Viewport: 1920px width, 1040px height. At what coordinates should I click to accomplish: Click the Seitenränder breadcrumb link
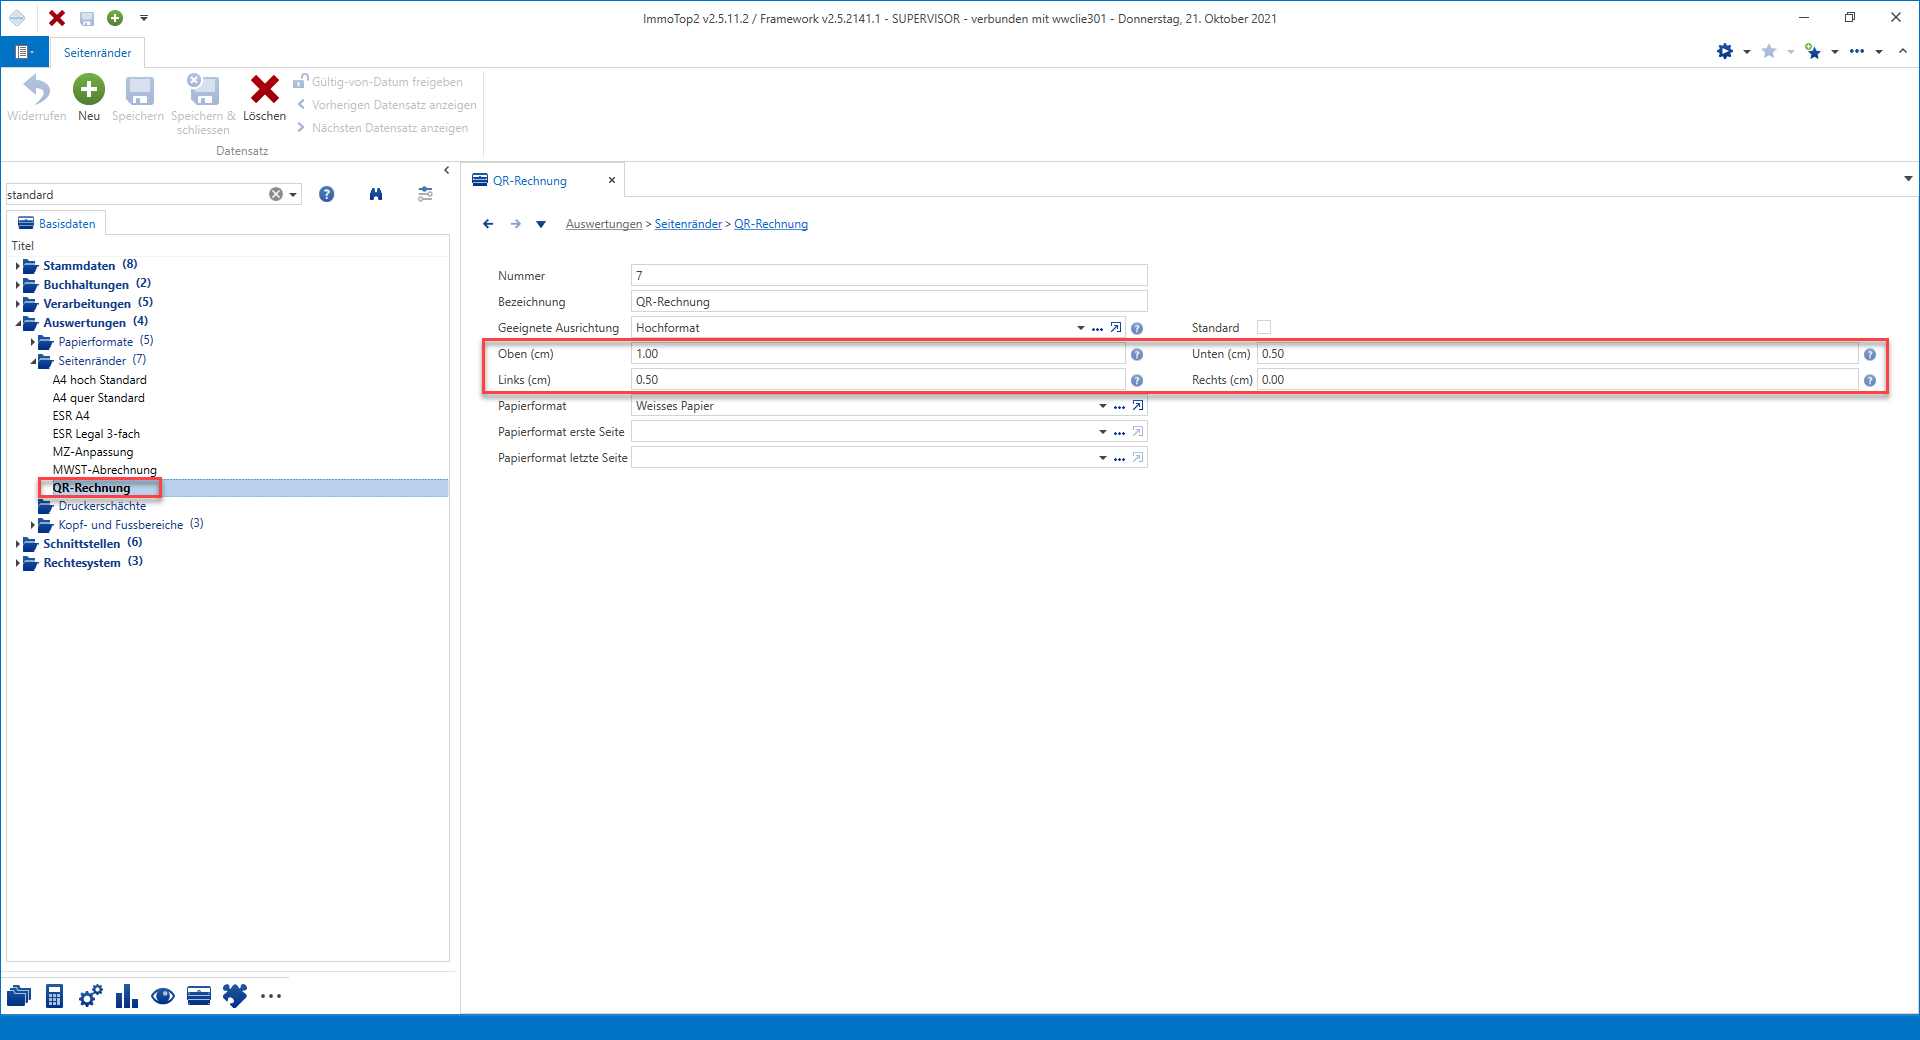tap(688, 224)
